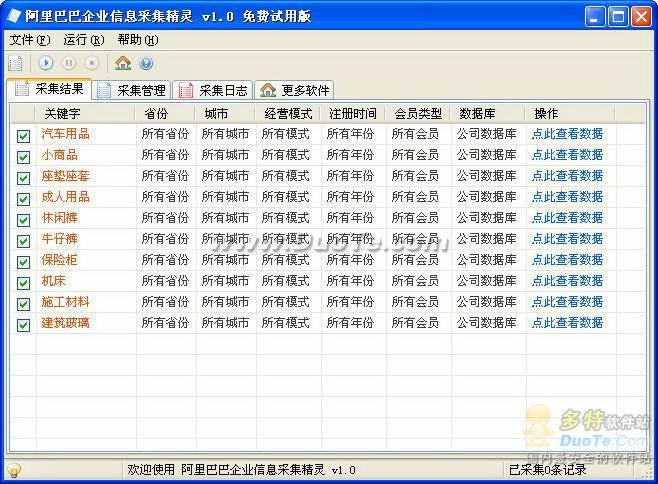Screen dimensions: 658x484
Task: Open help with the question mark icon
Action: (x=146, y=63)
